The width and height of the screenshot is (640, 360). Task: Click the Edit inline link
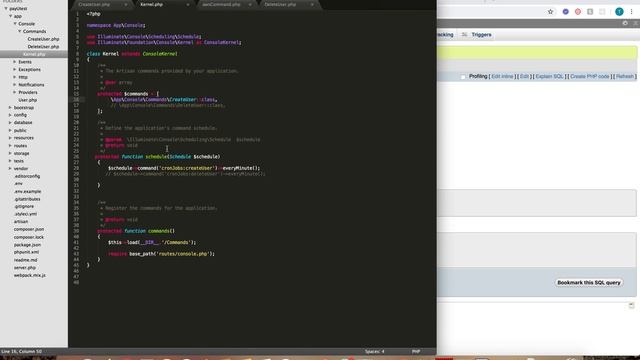[502, 77]
